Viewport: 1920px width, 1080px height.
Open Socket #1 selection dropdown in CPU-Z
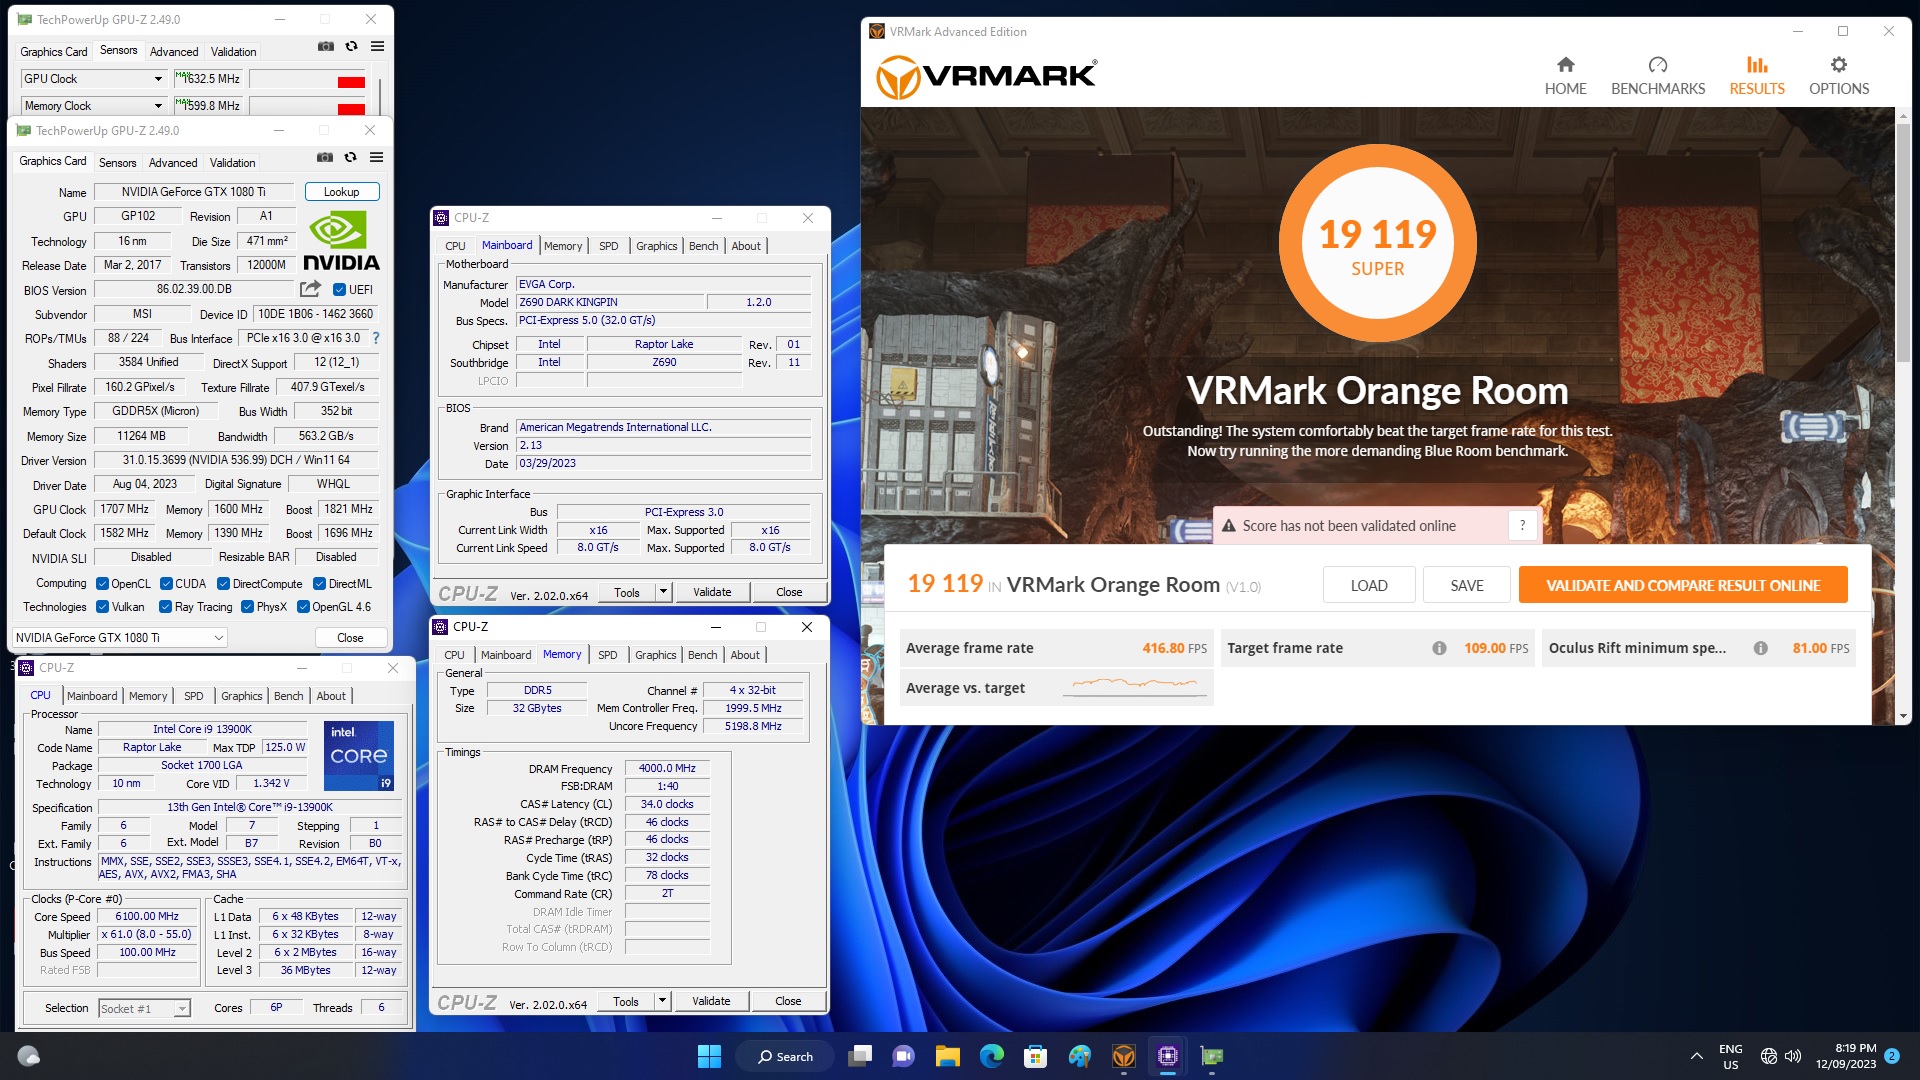click(x=144, y=1009)
